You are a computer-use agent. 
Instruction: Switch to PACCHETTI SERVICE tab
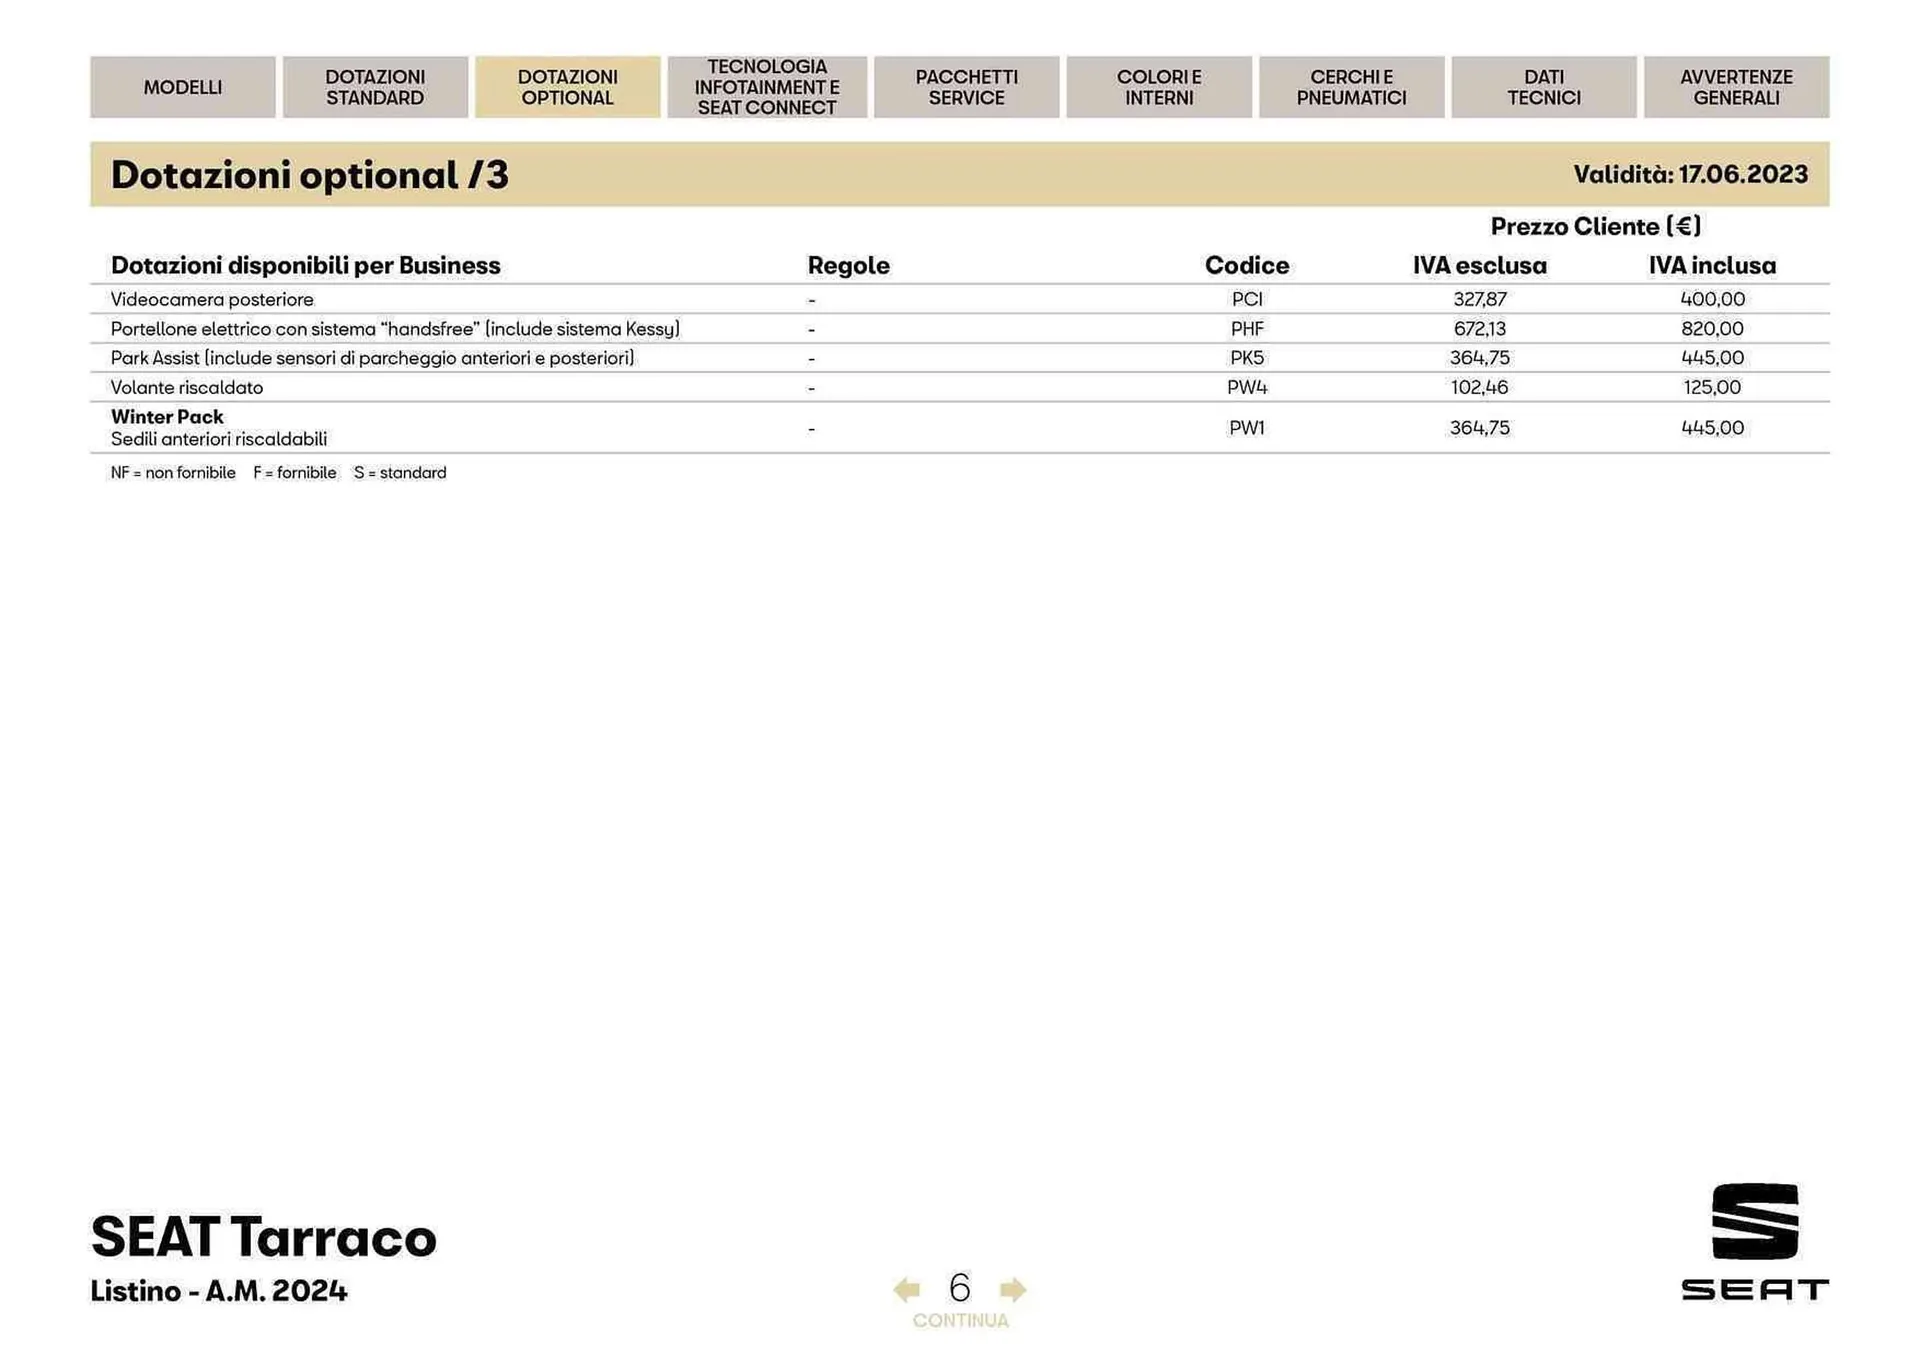tap(966, 87)
